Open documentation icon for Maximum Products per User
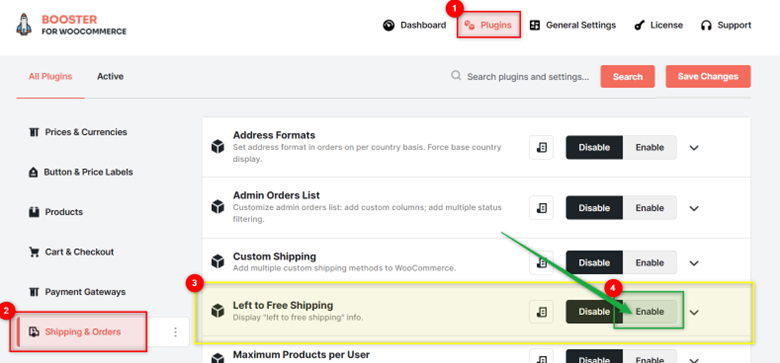This screenshot has height=363, width=780. (541, 357)
